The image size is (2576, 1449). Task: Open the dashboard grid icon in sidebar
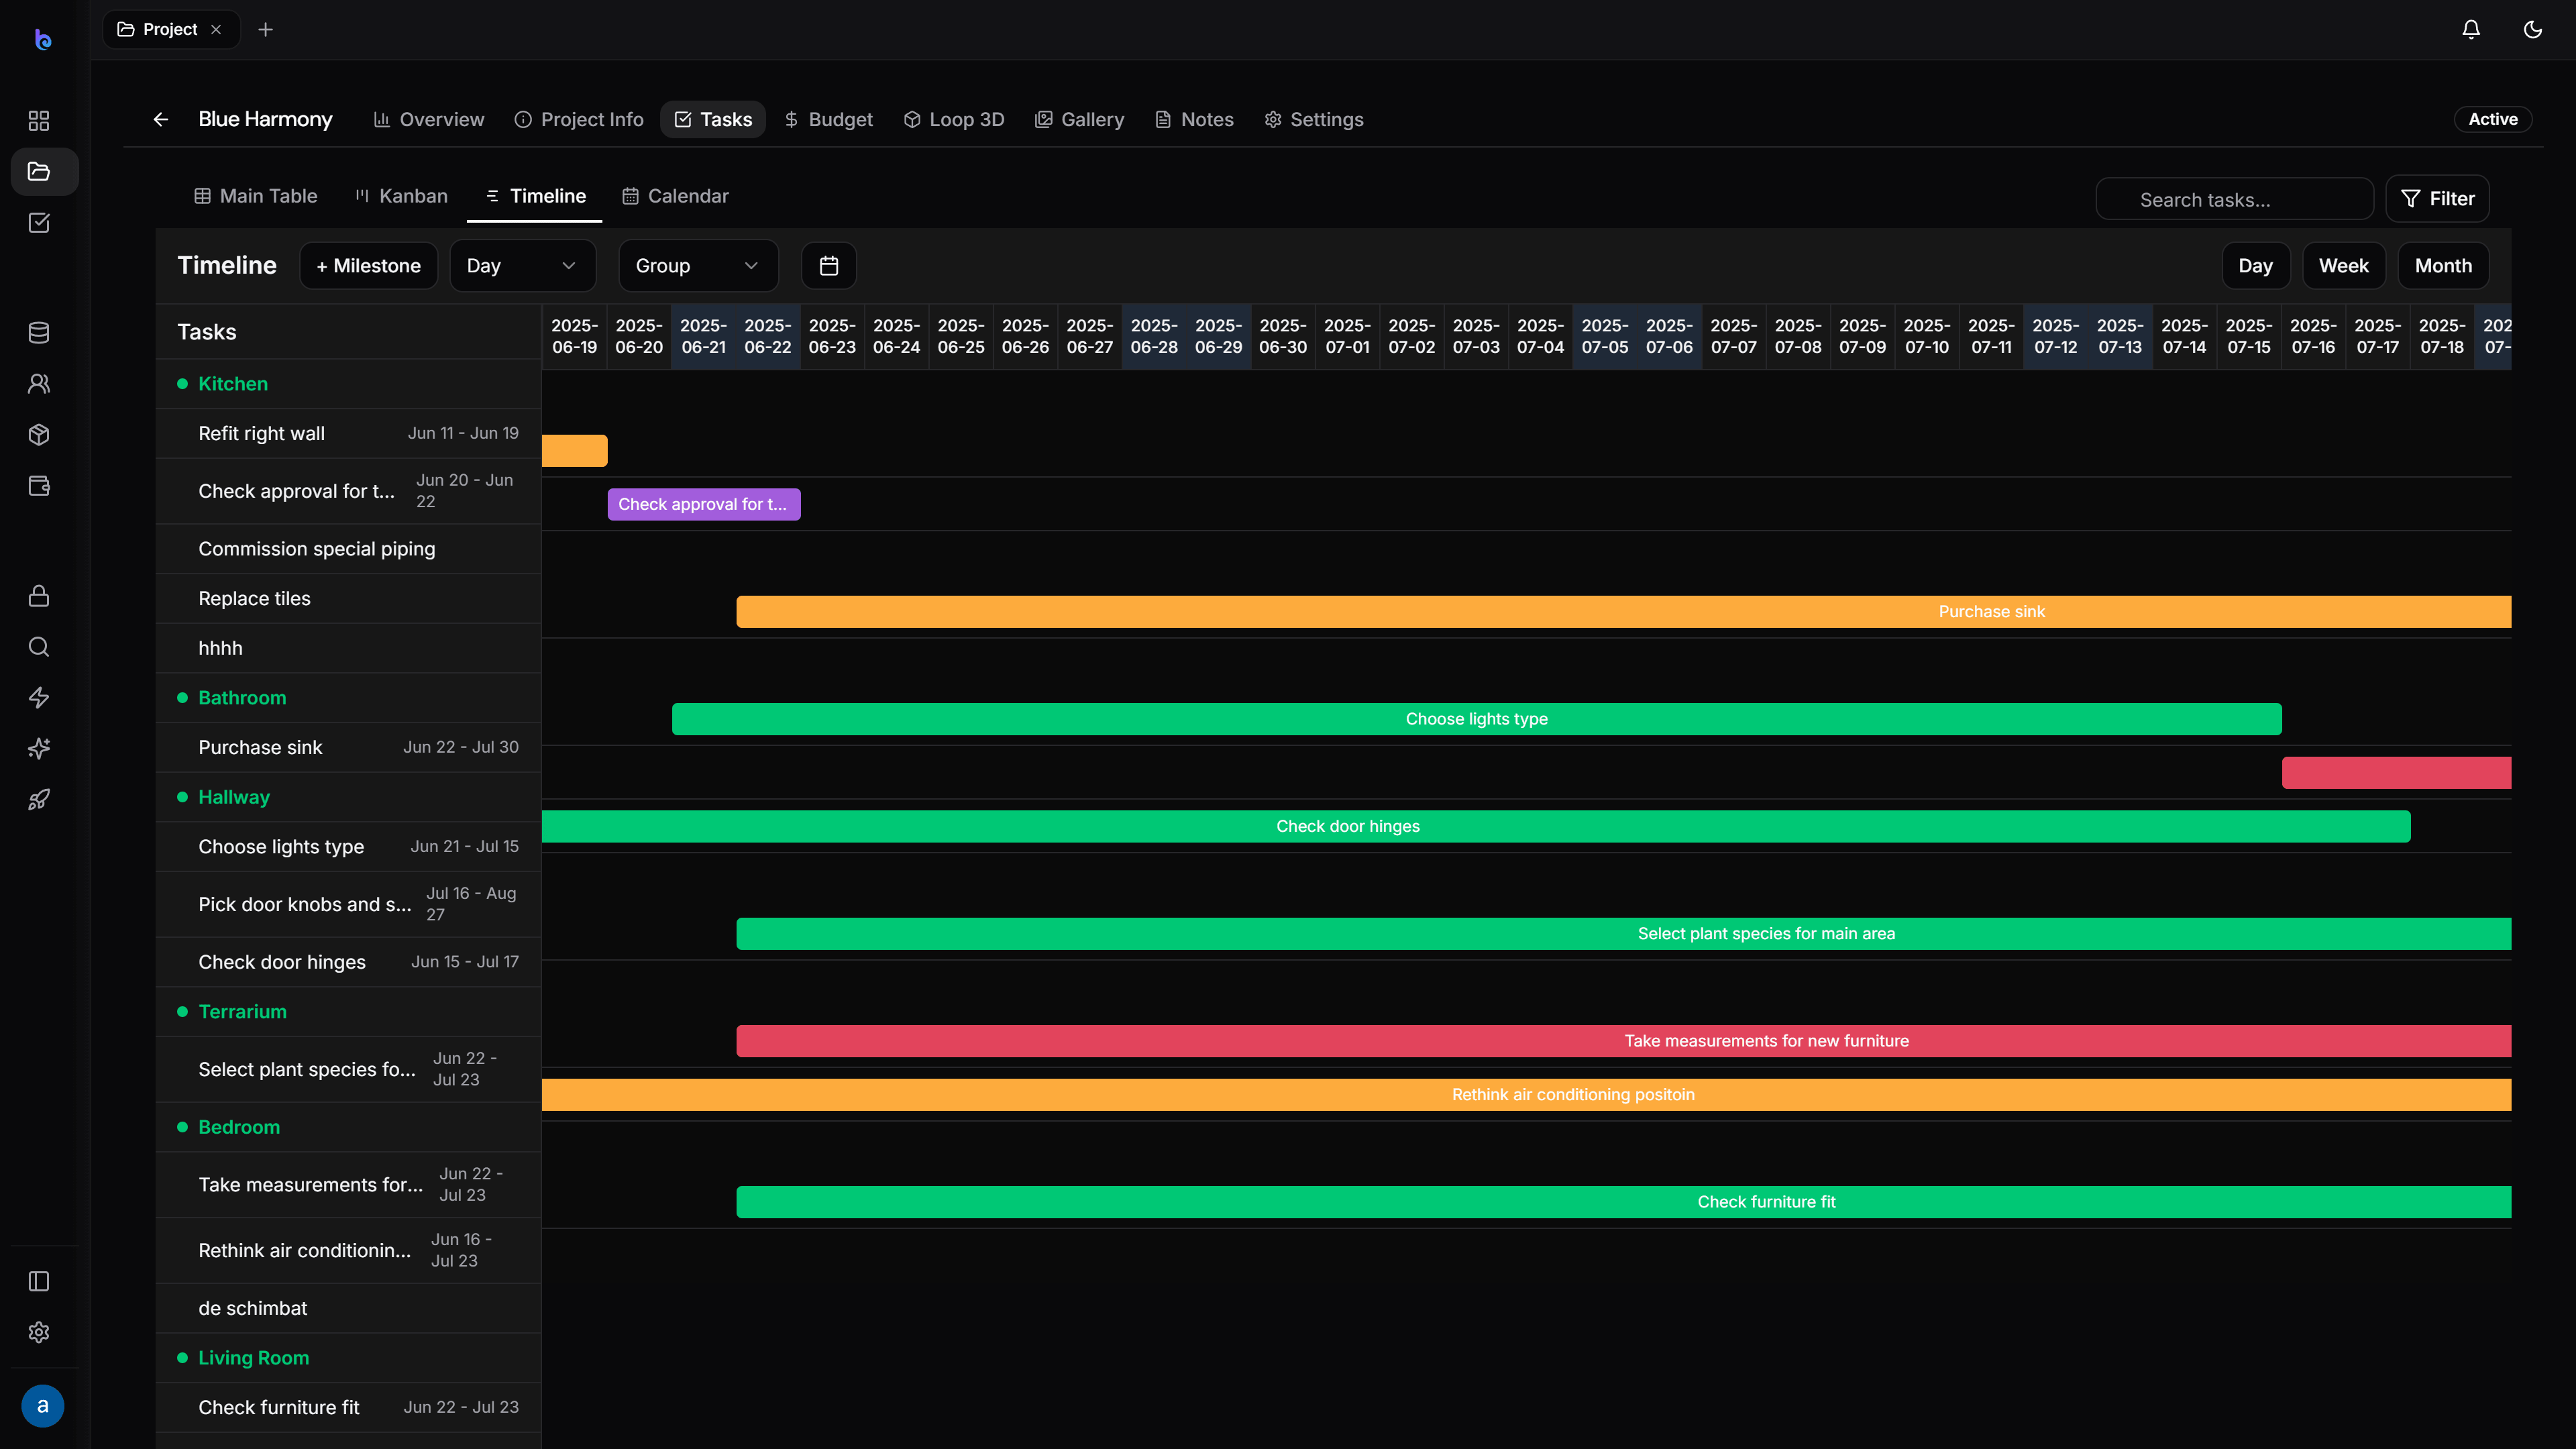[x=39, y=121]
